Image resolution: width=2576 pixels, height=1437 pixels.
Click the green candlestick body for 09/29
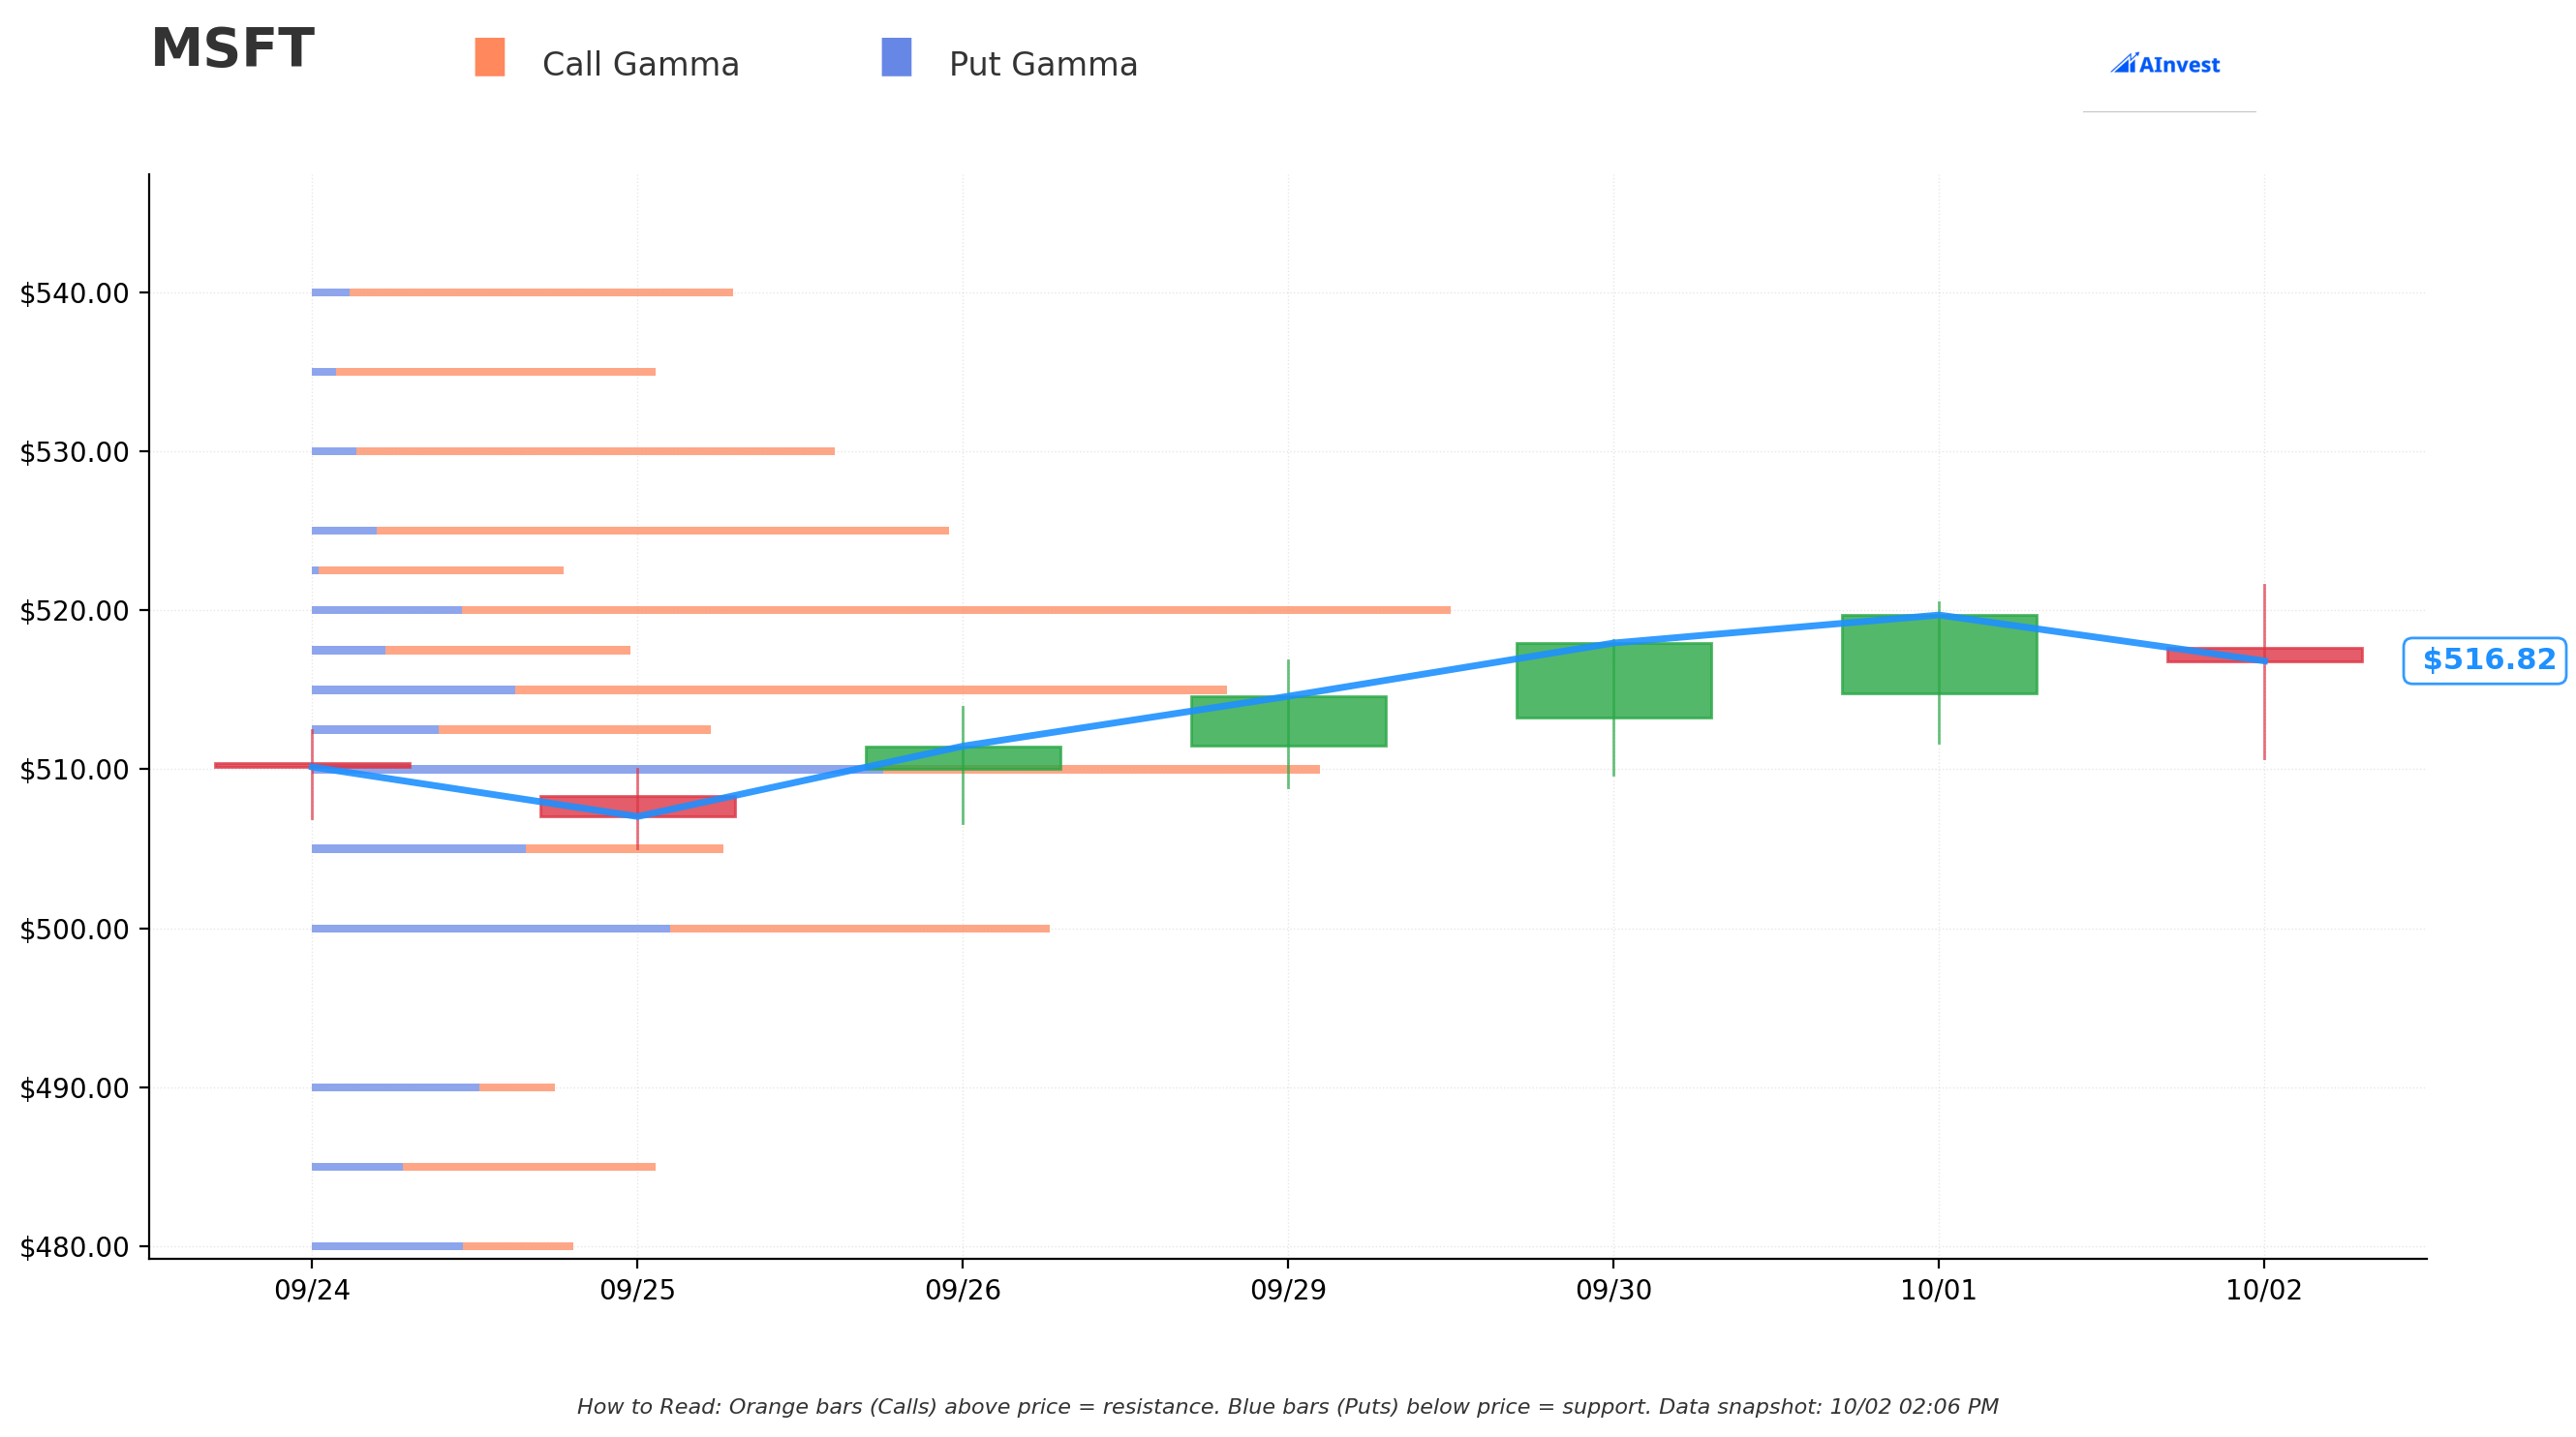(x=1288, y=721)
